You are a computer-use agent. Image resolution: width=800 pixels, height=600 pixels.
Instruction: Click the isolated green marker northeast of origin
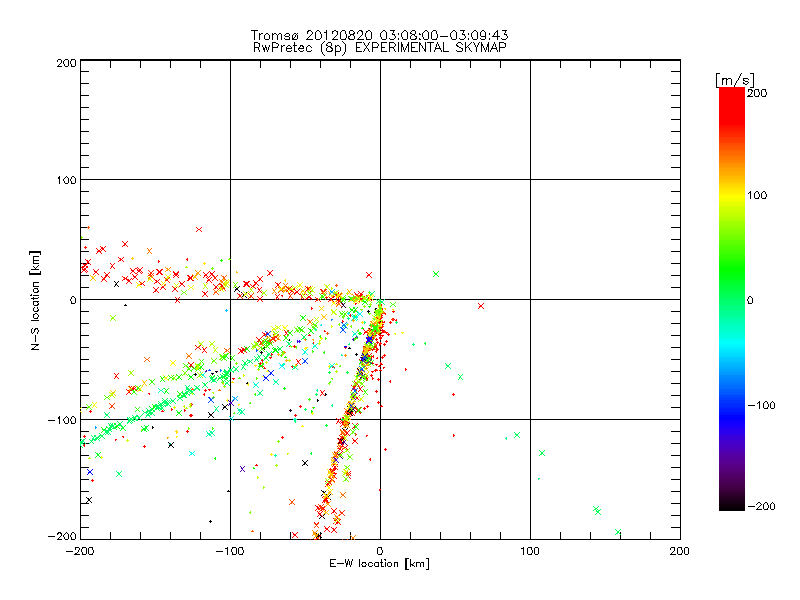436,274
